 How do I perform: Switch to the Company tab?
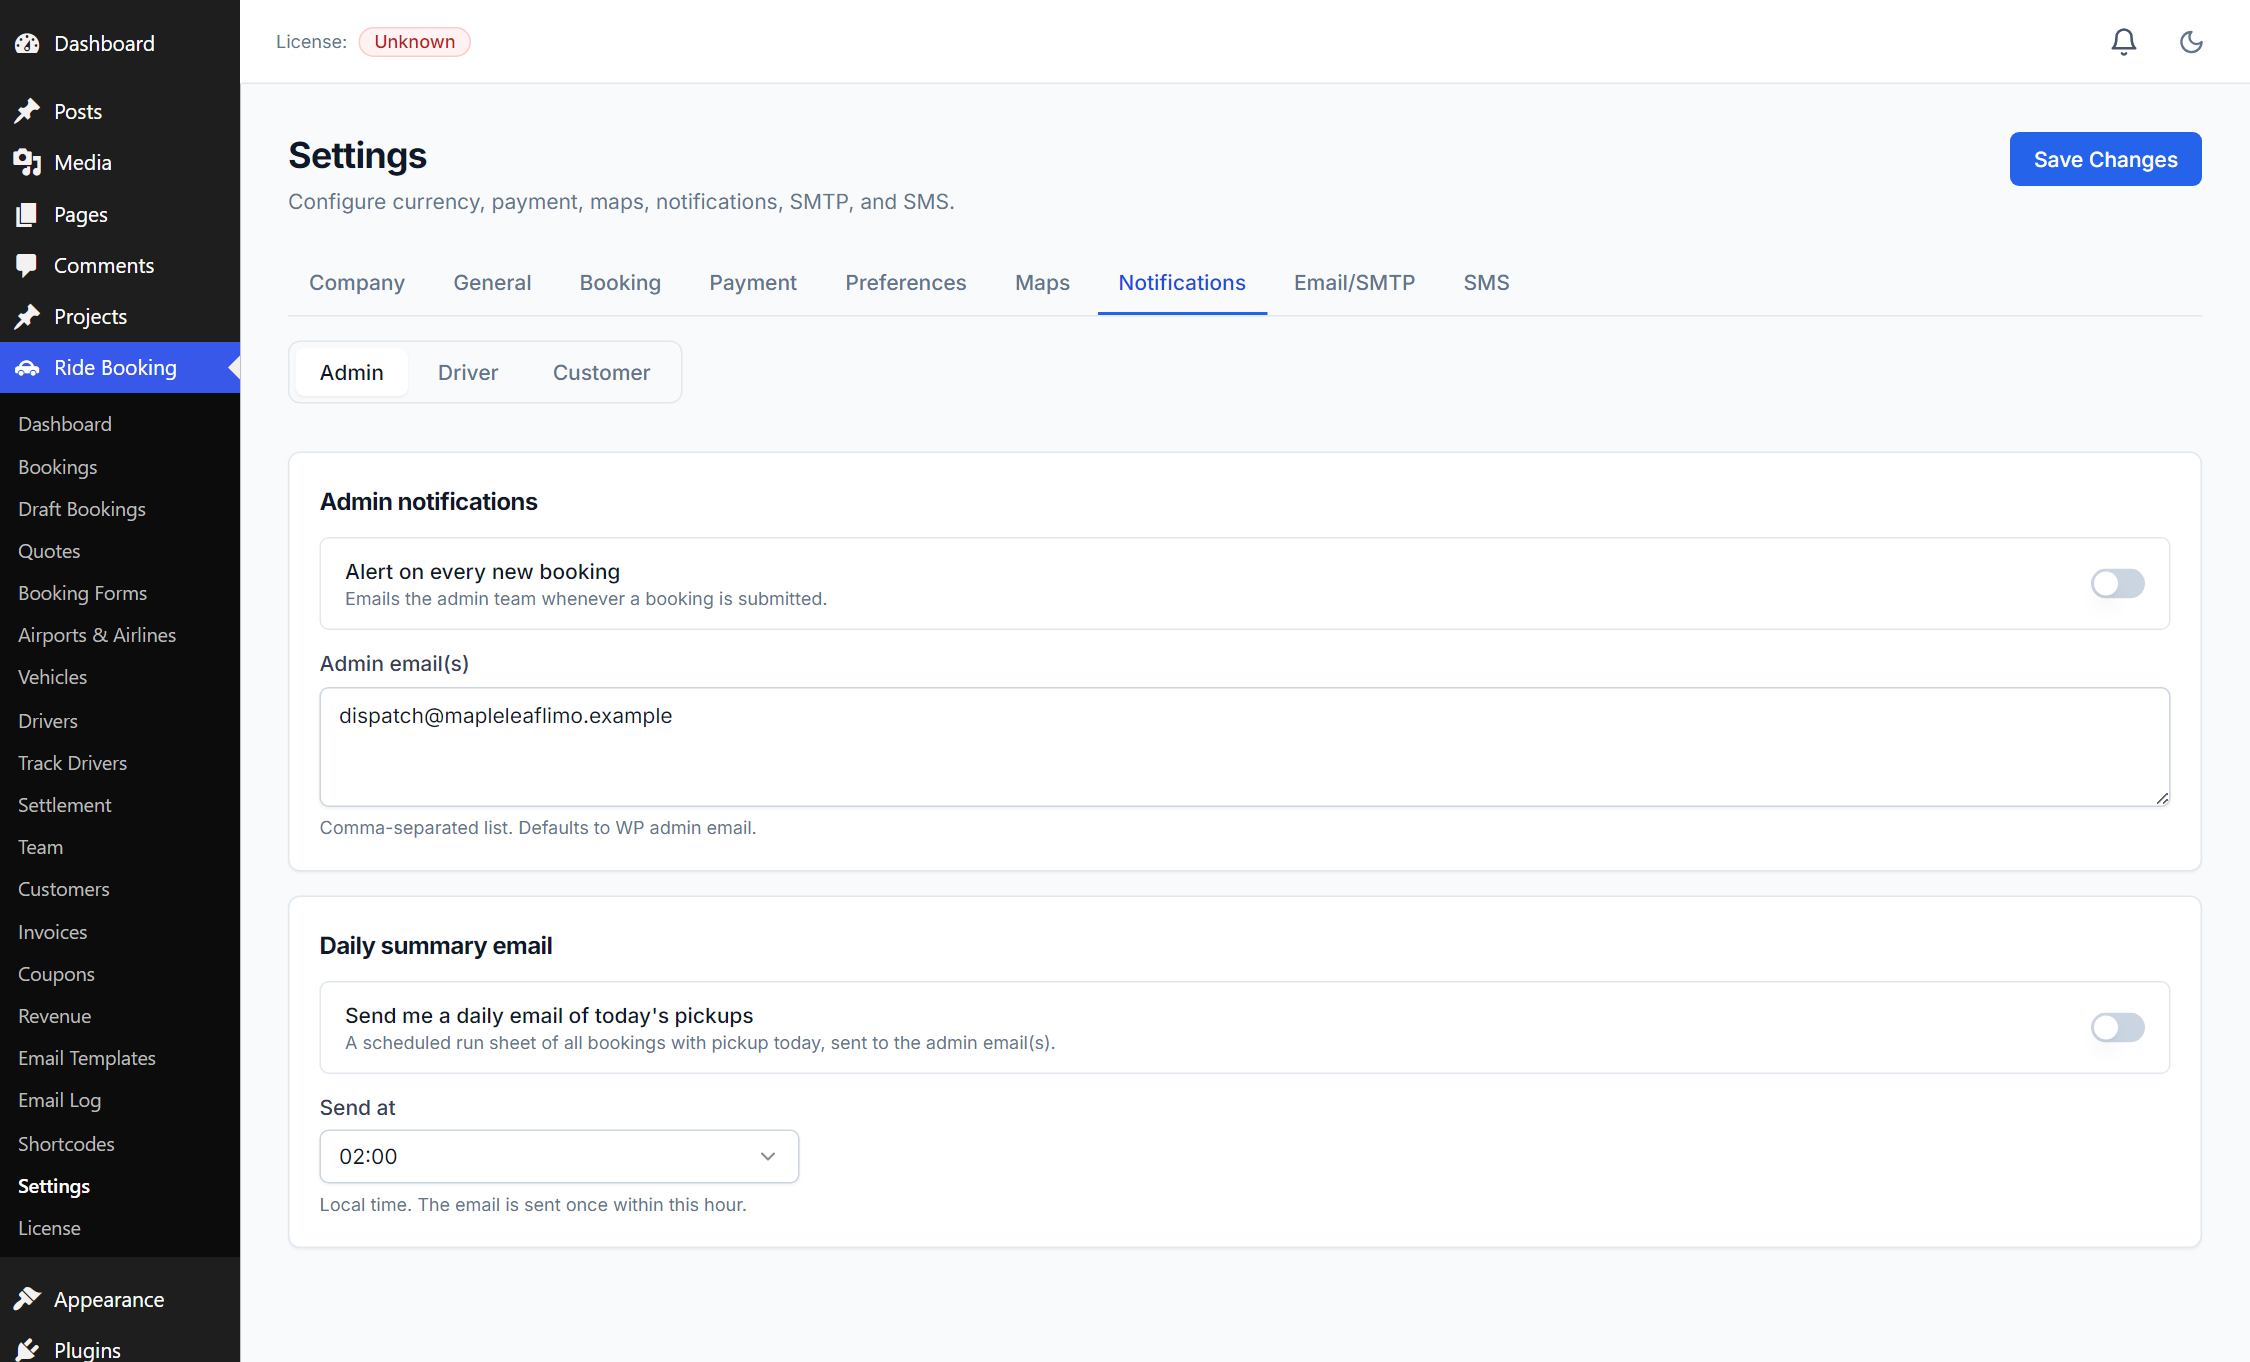click(x=357, y=283)
